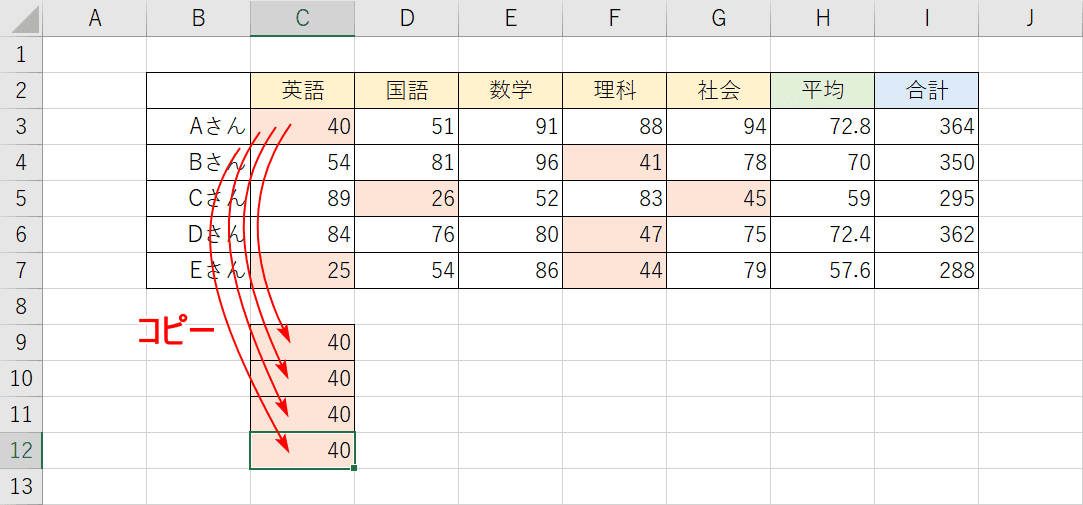Select the Aさん name cell
The image size is (1083, 505).
[x=198, y=126]
